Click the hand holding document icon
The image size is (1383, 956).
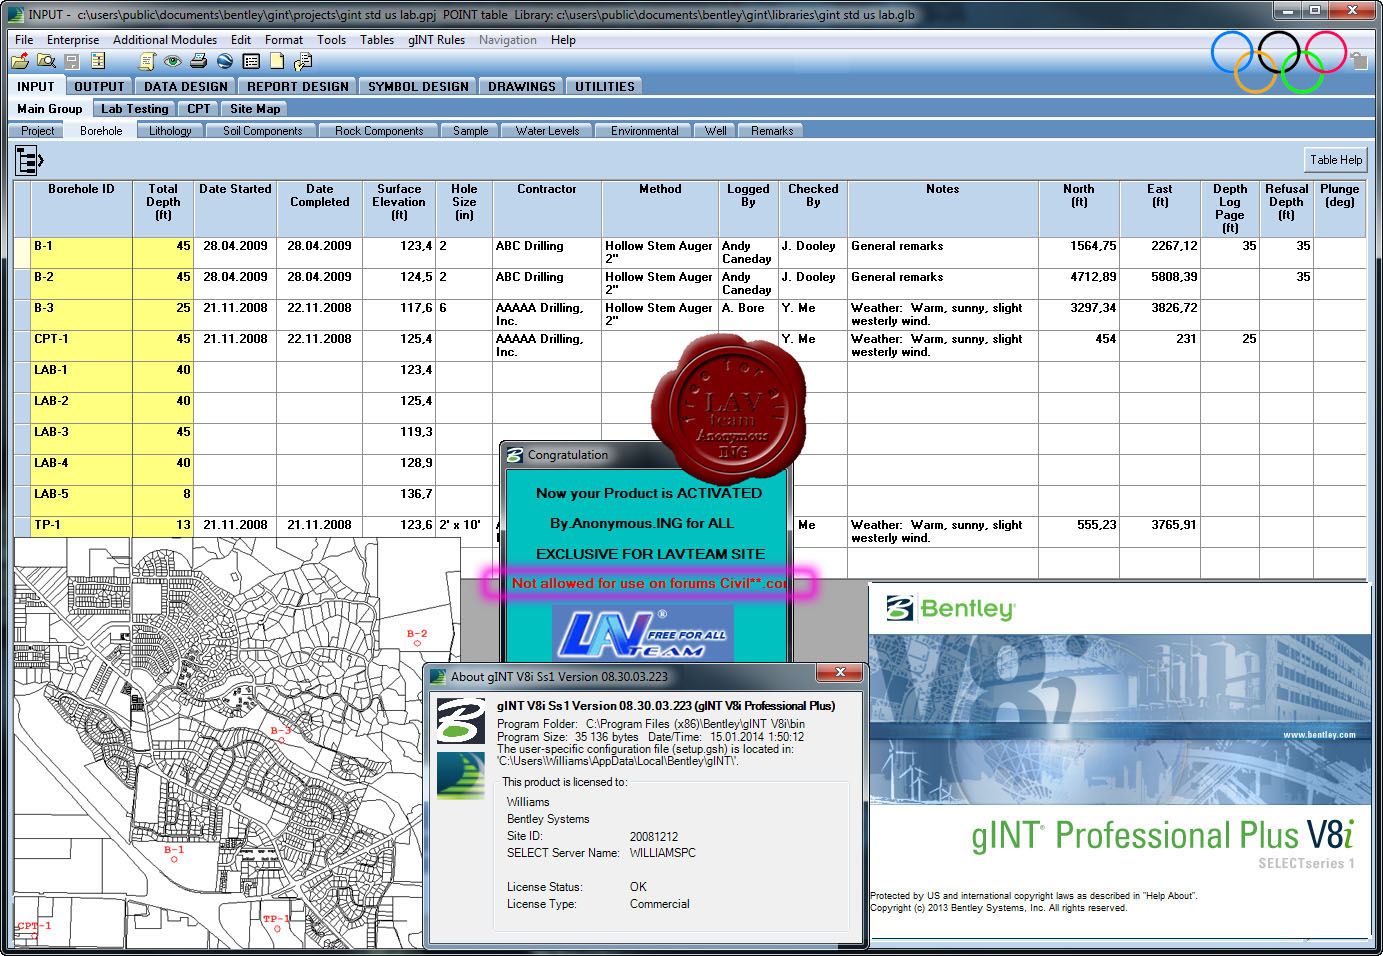(303, 61)
